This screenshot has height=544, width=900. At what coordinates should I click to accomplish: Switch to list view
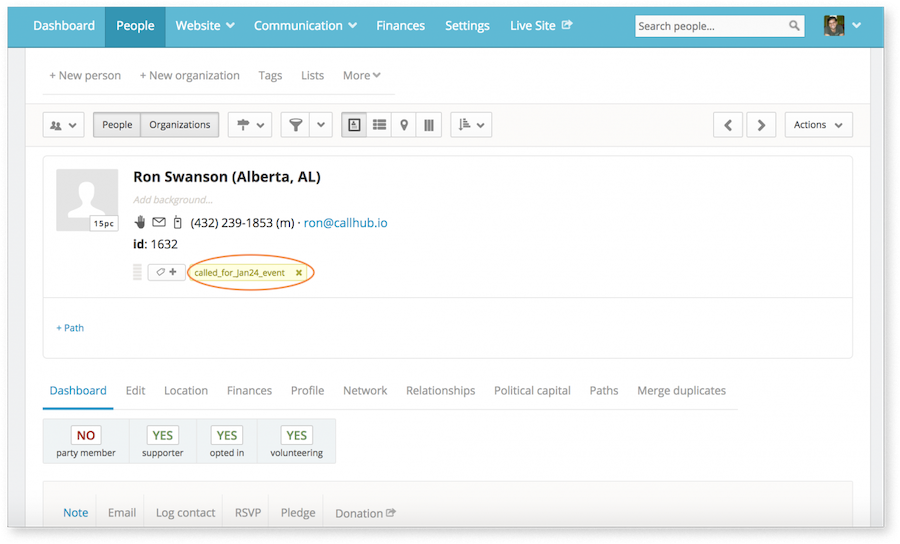point(379,125)
